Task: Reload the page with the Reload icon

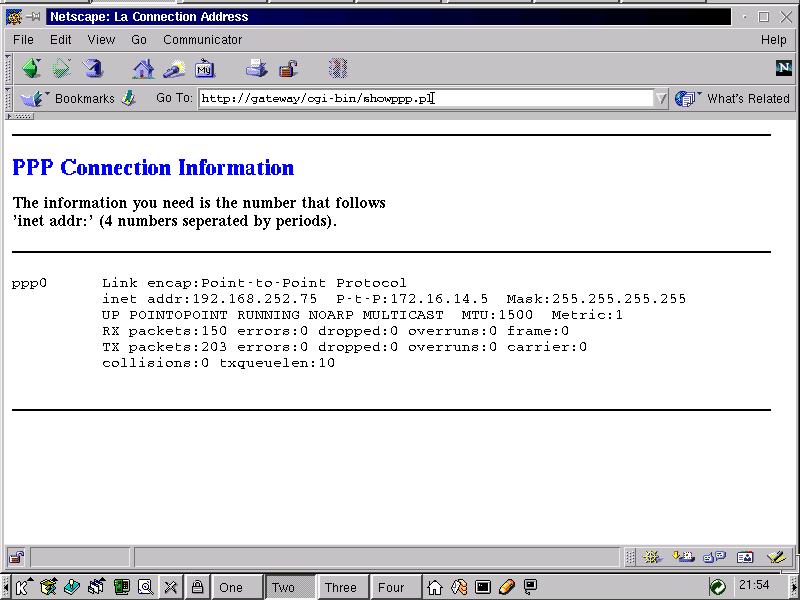Action: [93, 68]
